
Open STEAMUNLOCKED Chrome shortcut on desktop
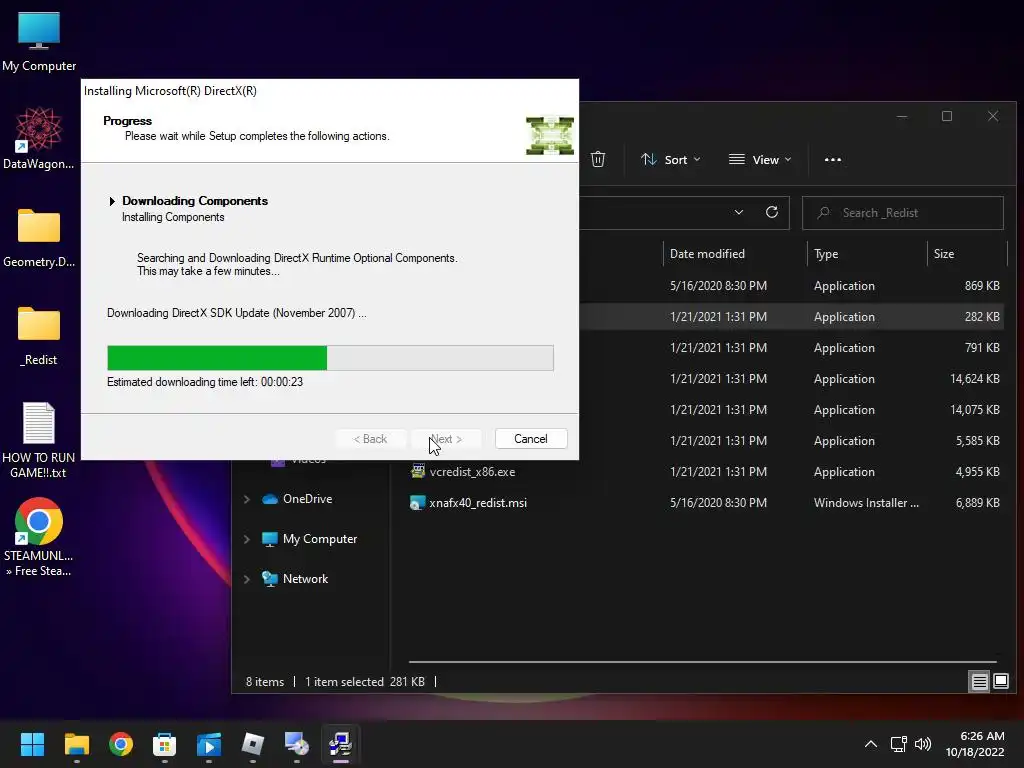coord(39,537)
